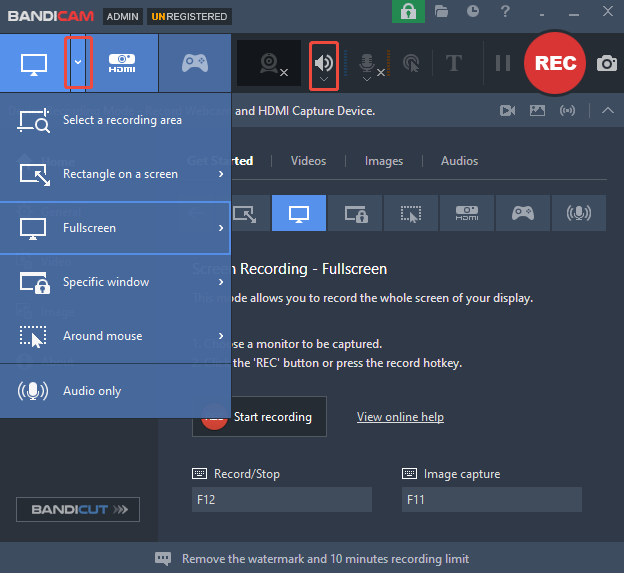
Task: Take a screenshot with camera icon
Action: (x=606, y=63)
